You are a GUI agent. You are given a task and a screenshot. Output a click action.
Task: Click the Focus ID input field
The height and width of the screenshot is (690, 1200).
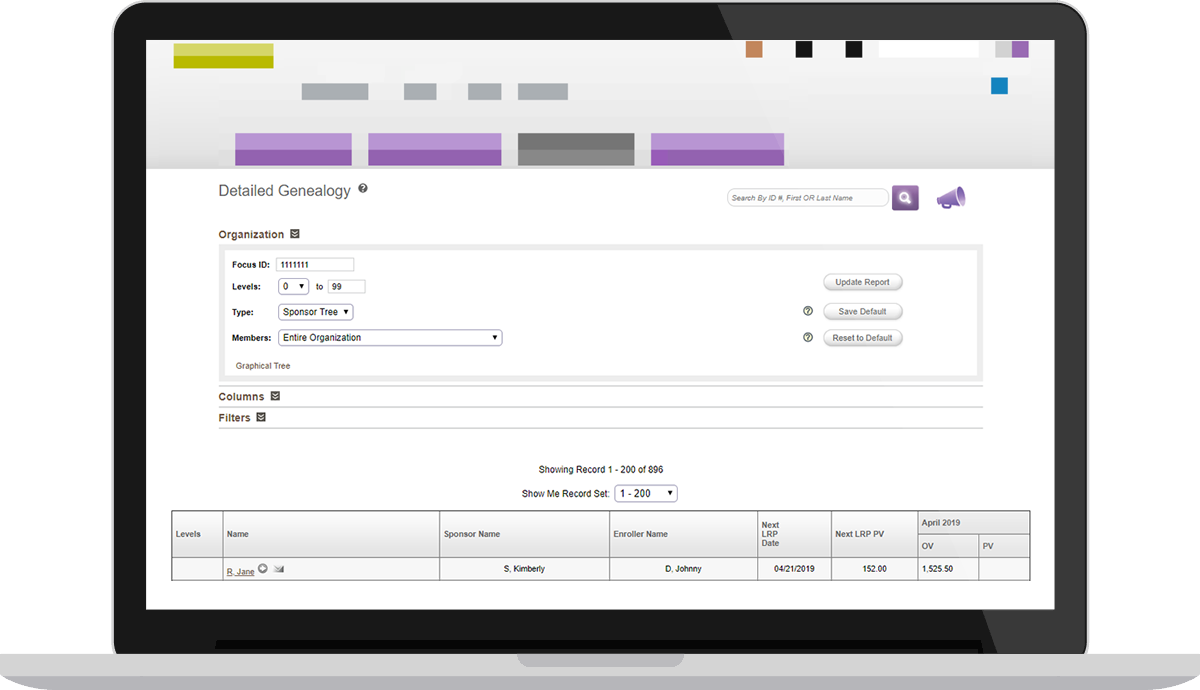click(x=315, y=265)
